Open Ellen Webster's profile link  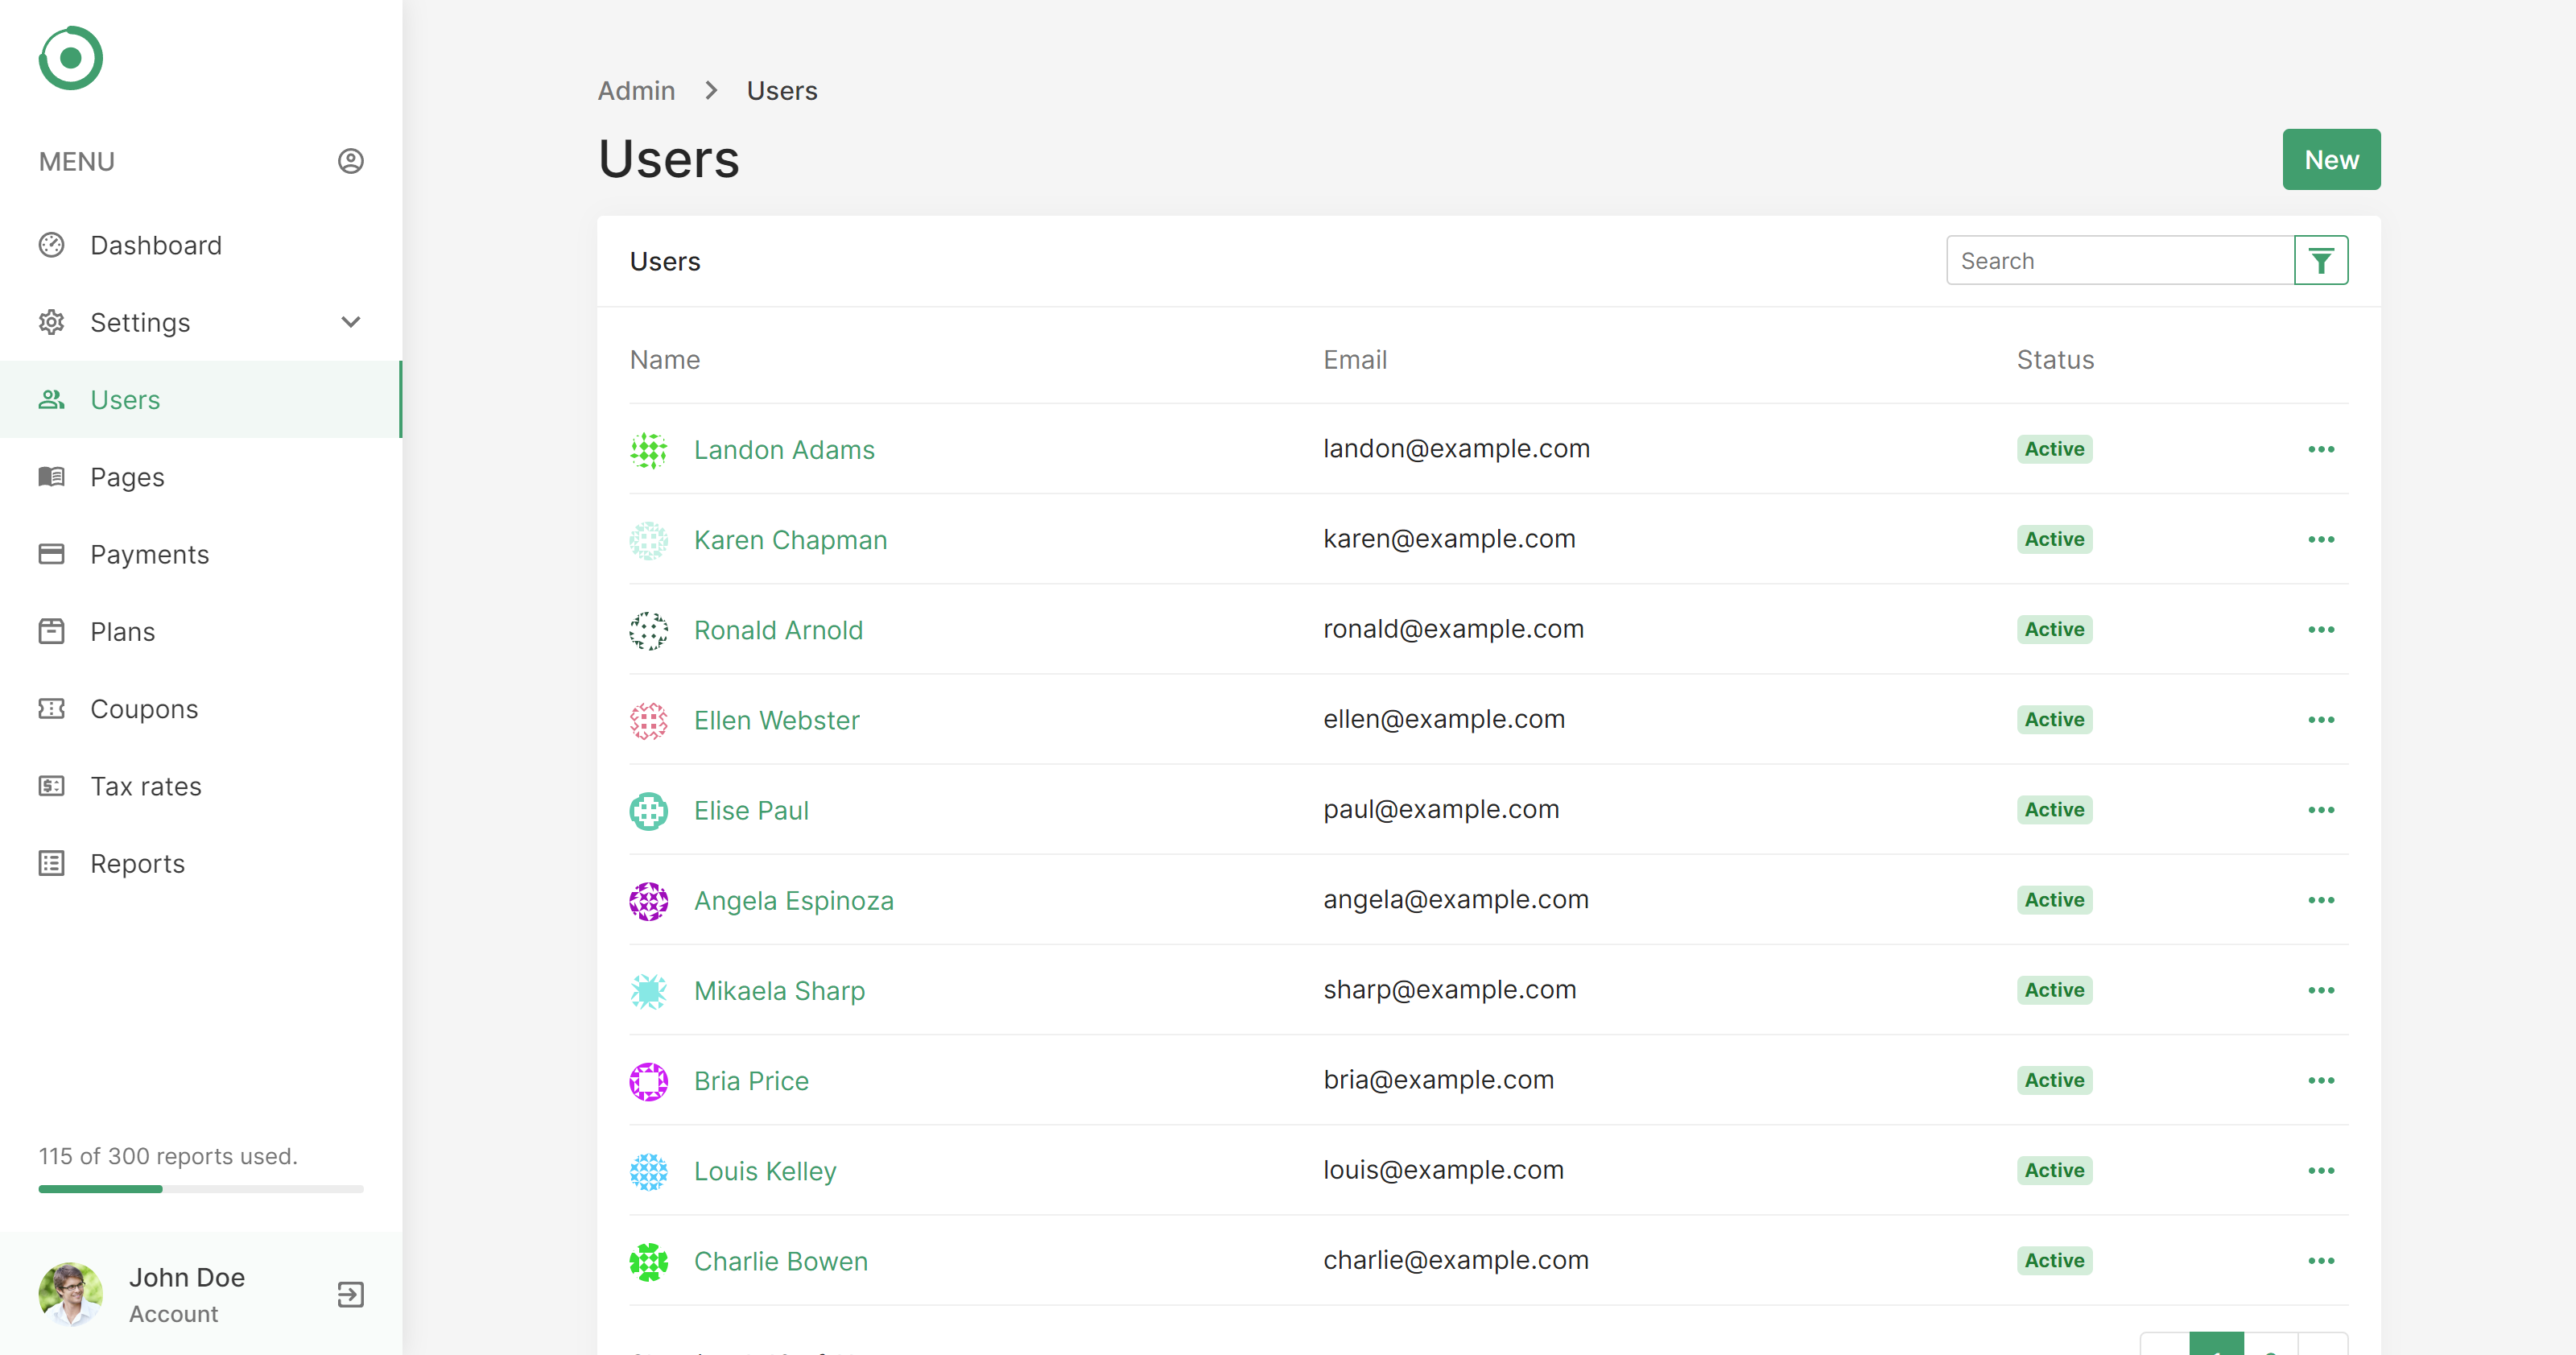[x=776, y=720]
